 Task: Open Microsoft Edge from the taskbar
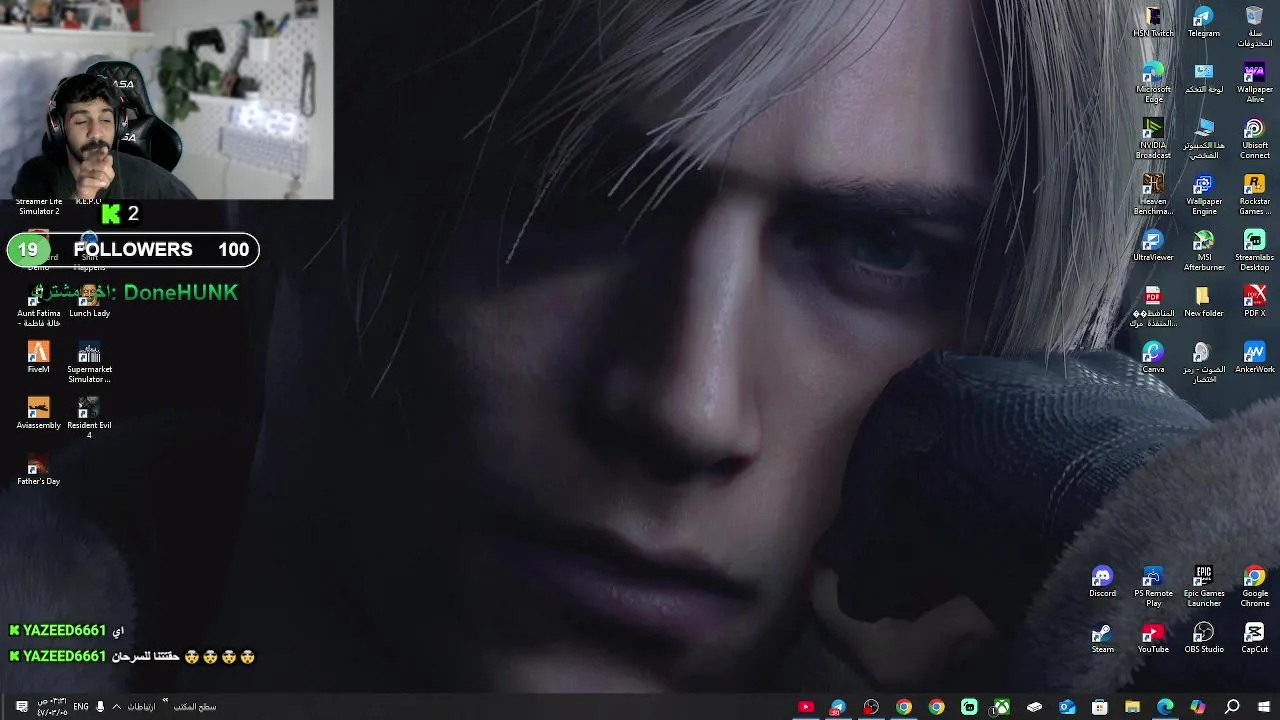pos(1165,707)
